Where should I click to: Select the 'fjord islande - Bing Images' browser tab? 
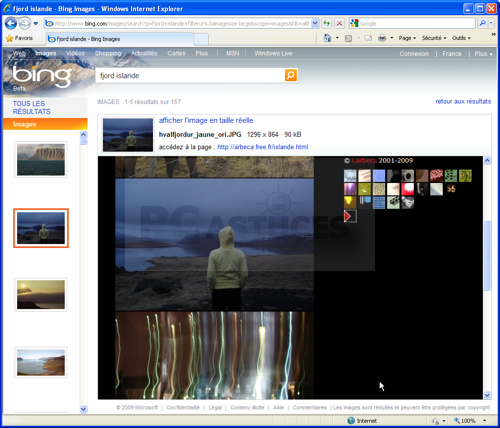click(119, 39)
